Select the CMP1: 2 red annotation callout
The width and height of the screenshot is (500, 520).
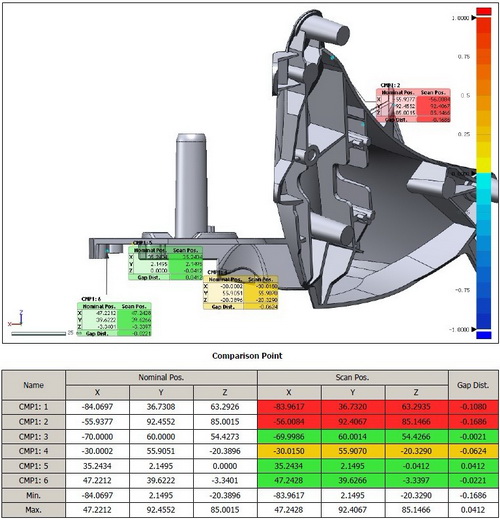(x=413, y=103)
